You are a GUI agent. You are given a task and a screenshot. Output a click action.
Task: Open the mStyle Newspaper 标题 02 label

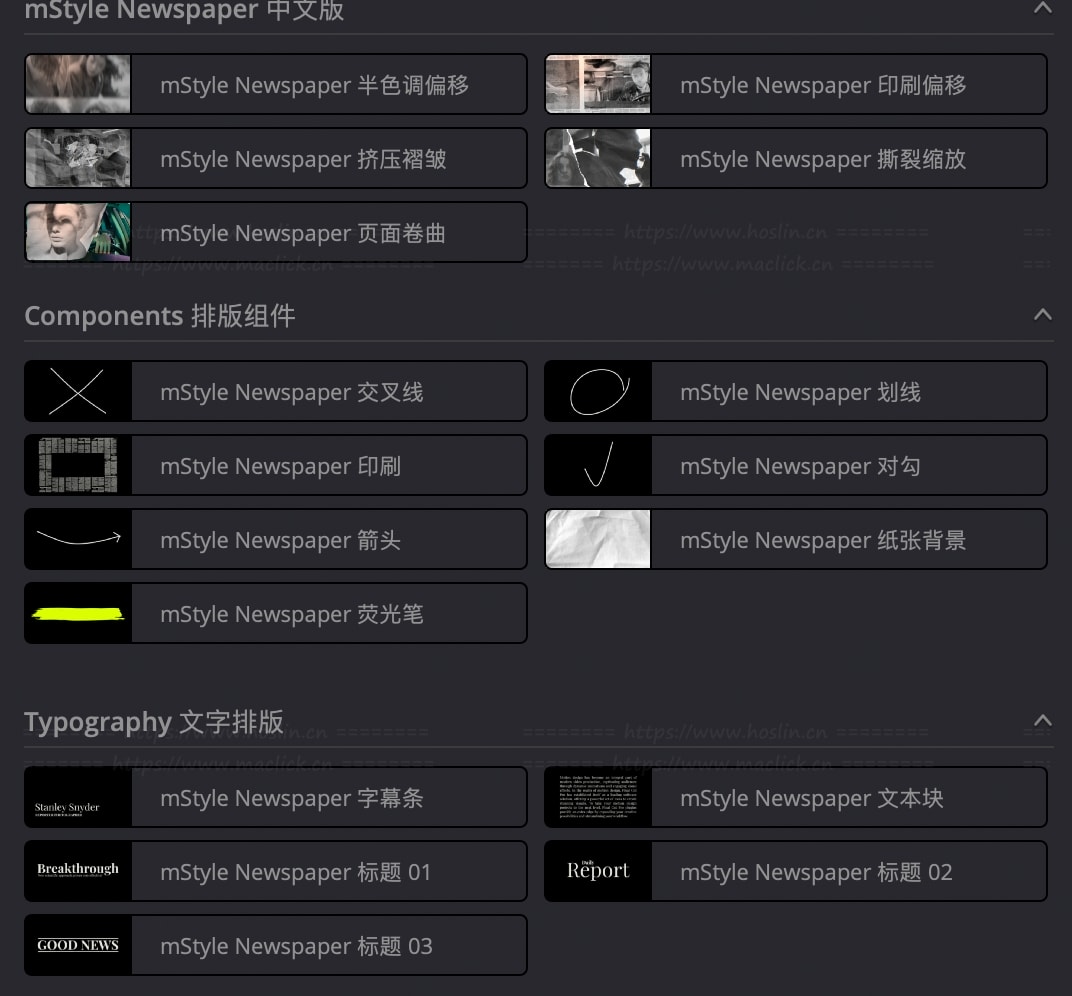coord(816,872)
